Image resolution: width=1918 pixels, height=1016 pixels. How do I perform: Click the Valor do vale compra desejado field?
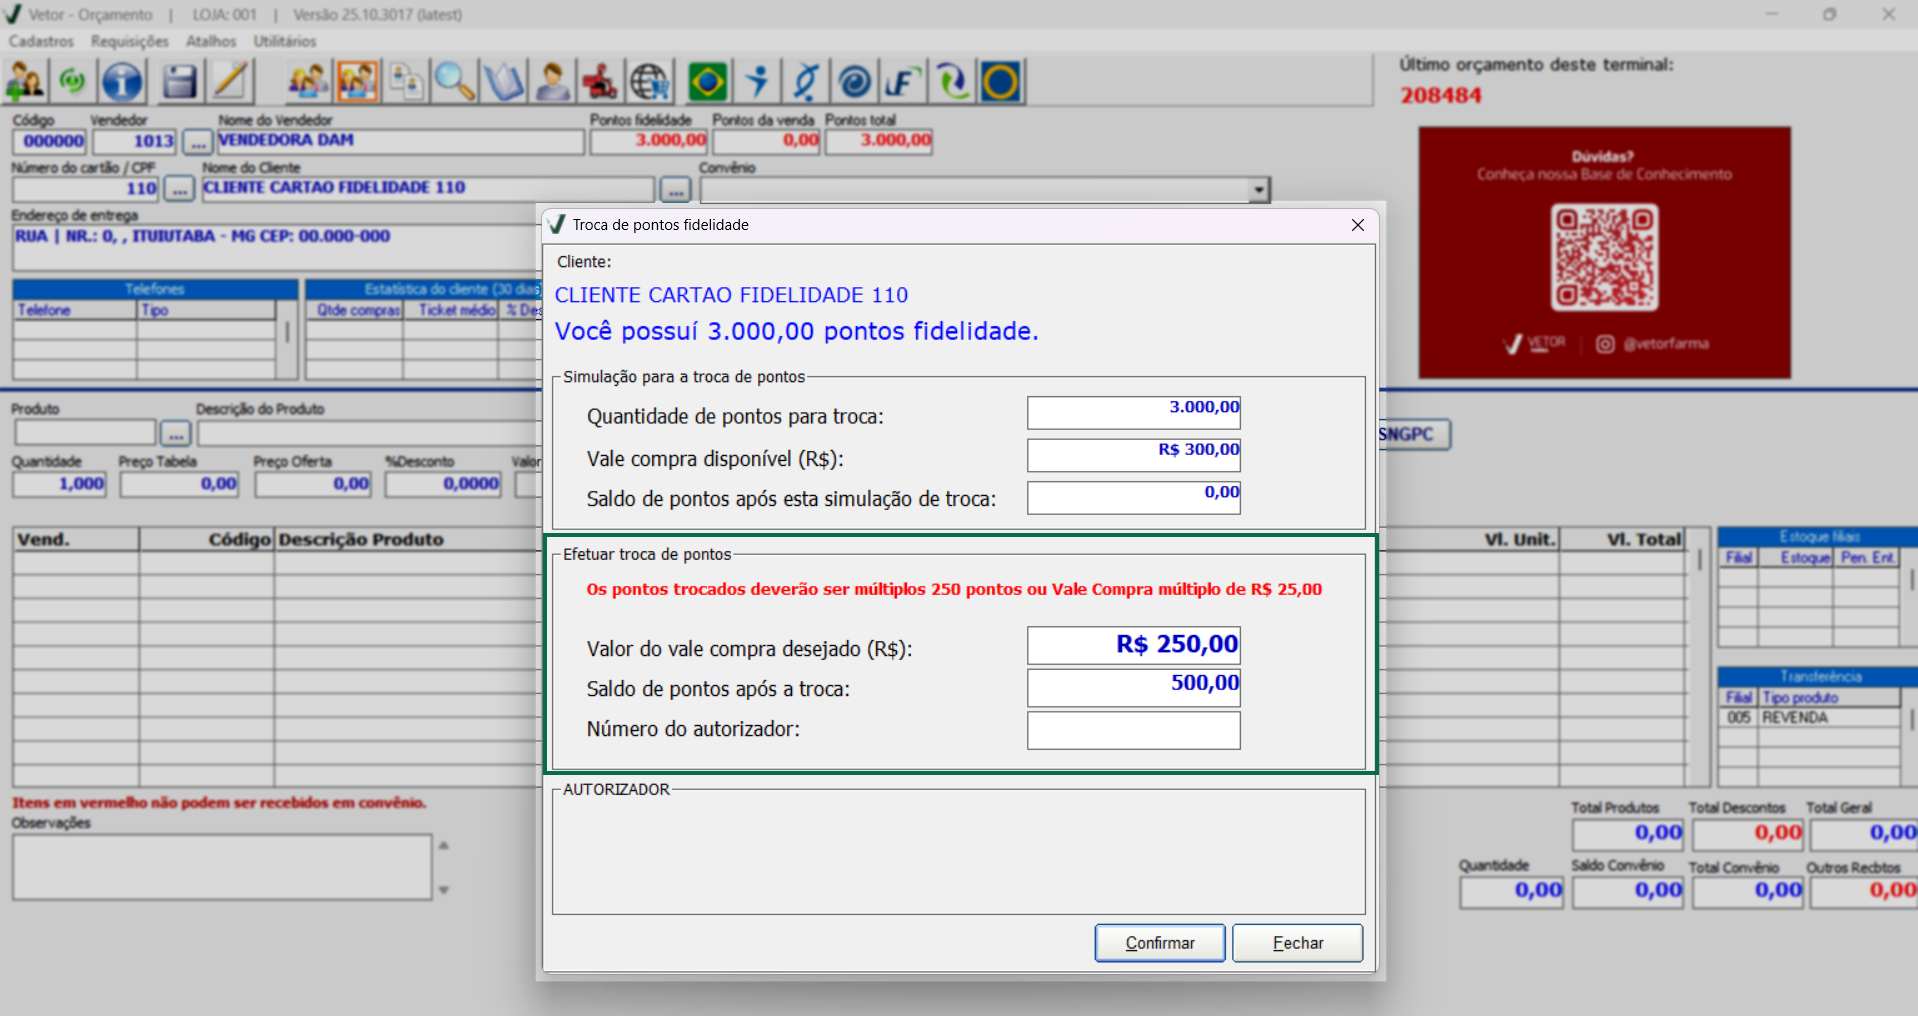pyautogui.click(x=1134, y=646)
